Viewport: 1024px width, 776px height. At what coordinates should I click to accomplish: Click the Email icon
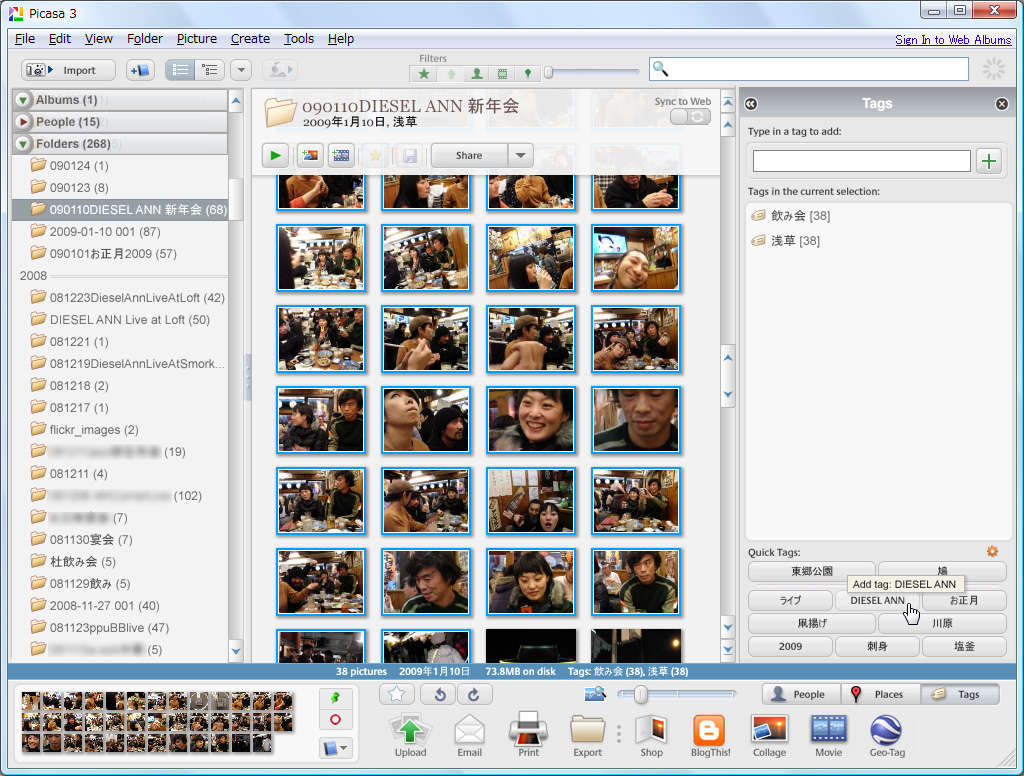tap(470, 736)
